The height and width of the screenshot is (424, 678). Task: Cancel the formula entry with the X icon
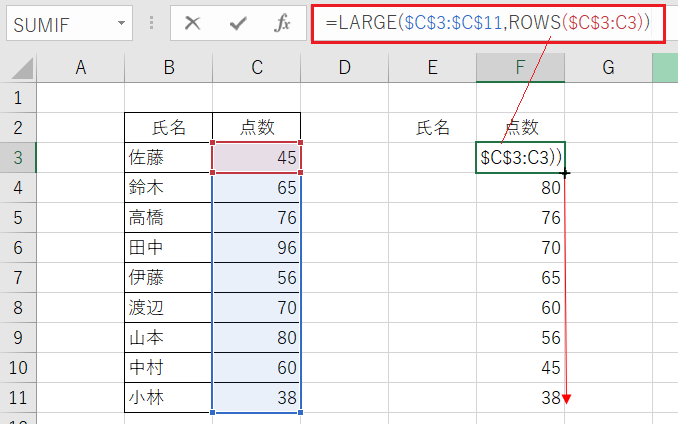[192, 23]
